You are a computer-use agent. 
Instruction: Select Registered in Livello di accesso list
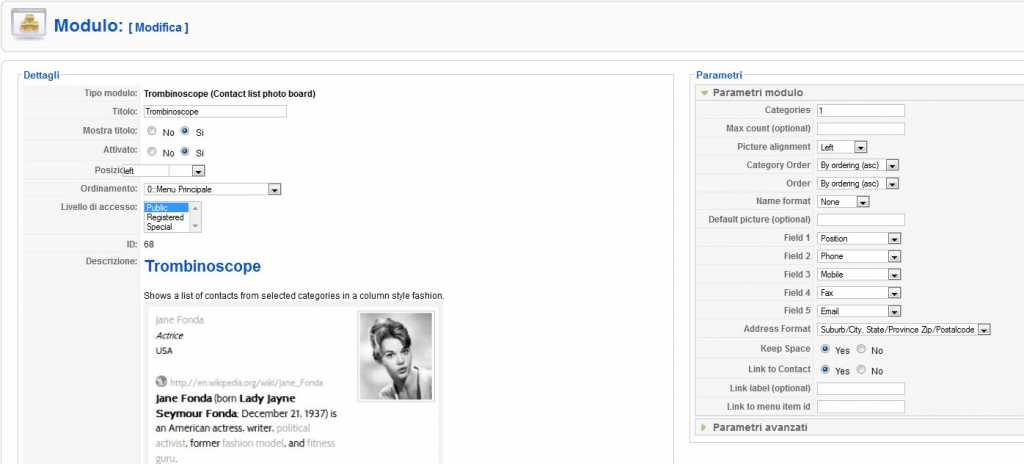pyautogui.click(x=165, y=217)
